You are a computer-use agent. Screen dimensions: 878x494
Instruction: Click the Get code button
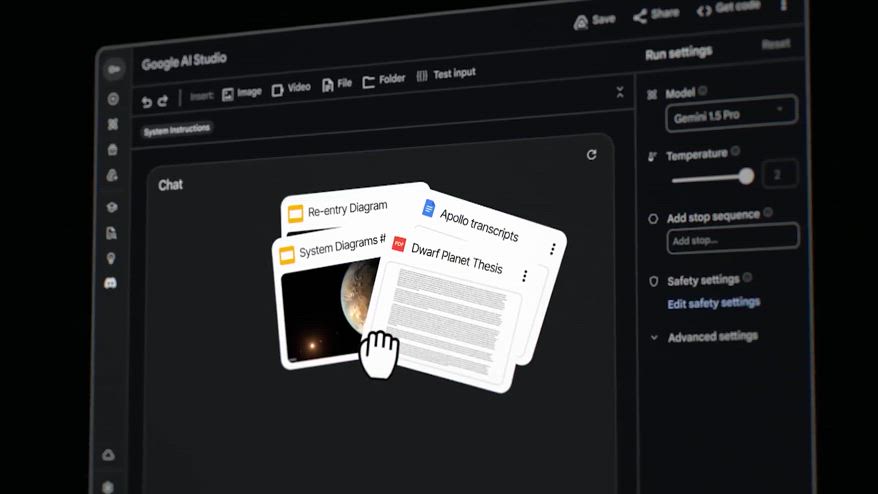tap(728, 8)
